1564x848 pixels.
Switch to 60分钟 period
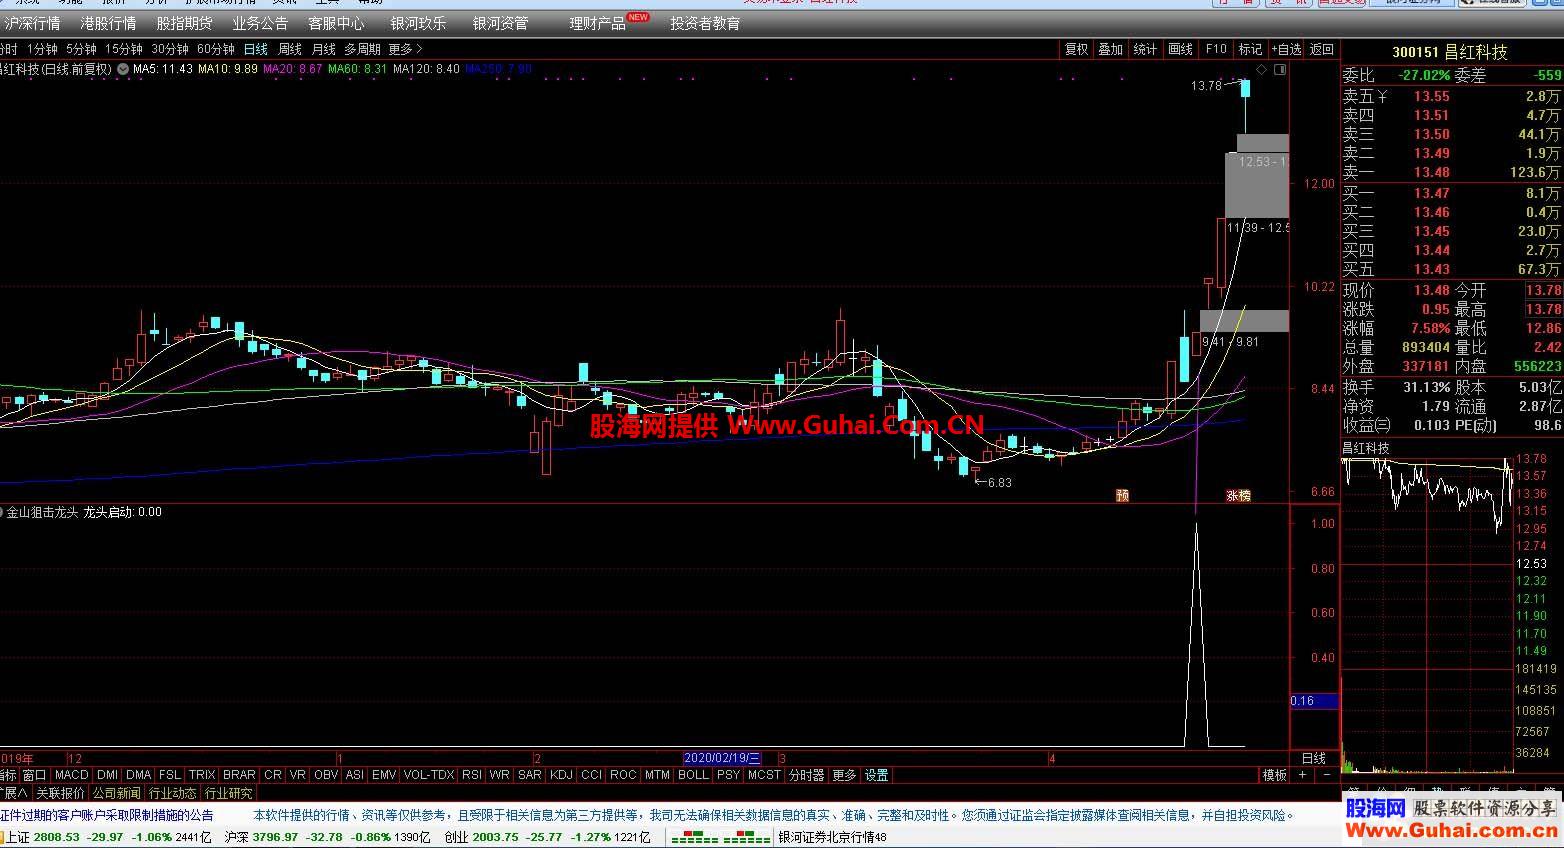point(216,49)
